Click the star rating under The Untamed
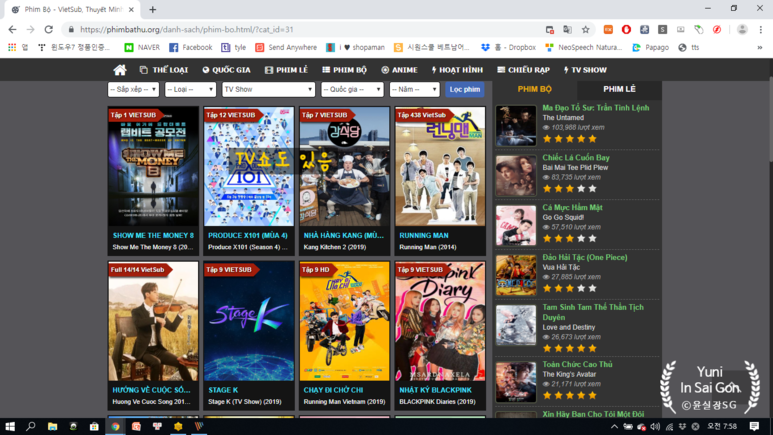Image resolution: width=773 pixels, height=435 pixels. (569, 139)
